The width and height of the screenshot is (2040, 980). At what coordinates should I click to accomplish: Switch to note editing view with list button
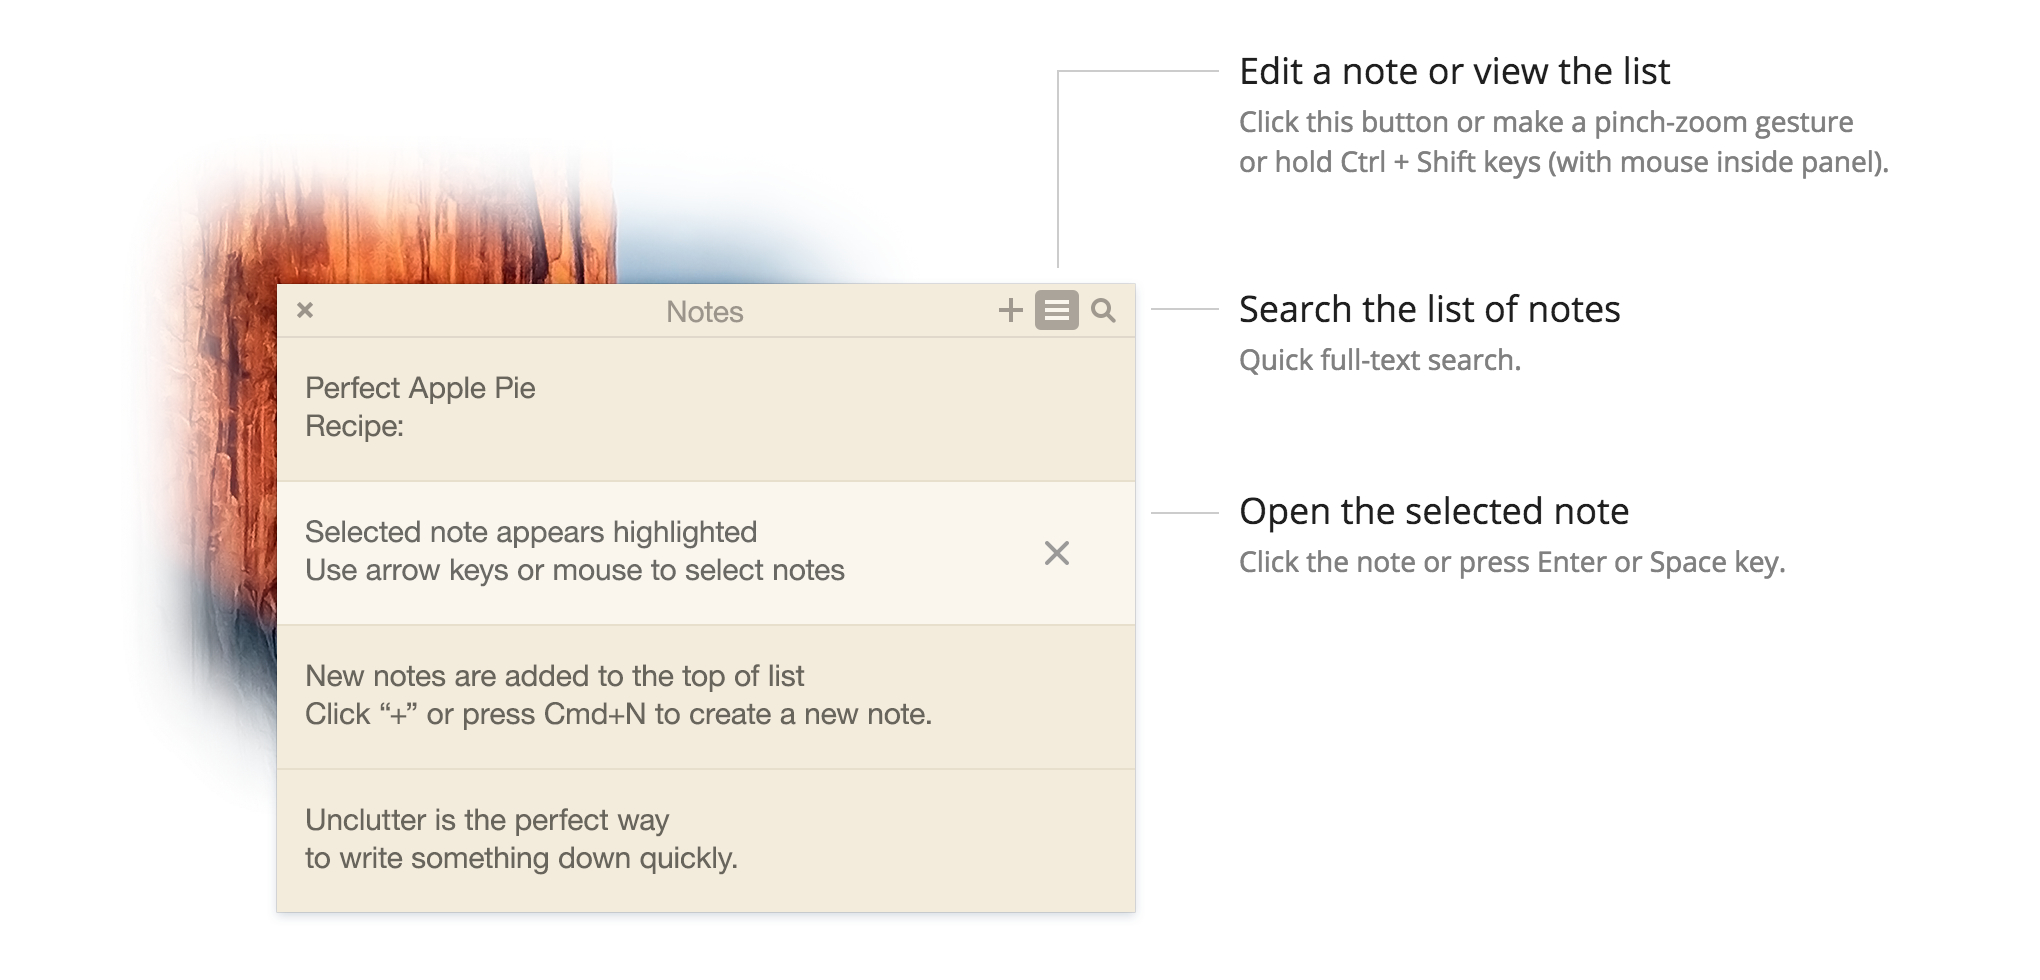[1056, 311]
